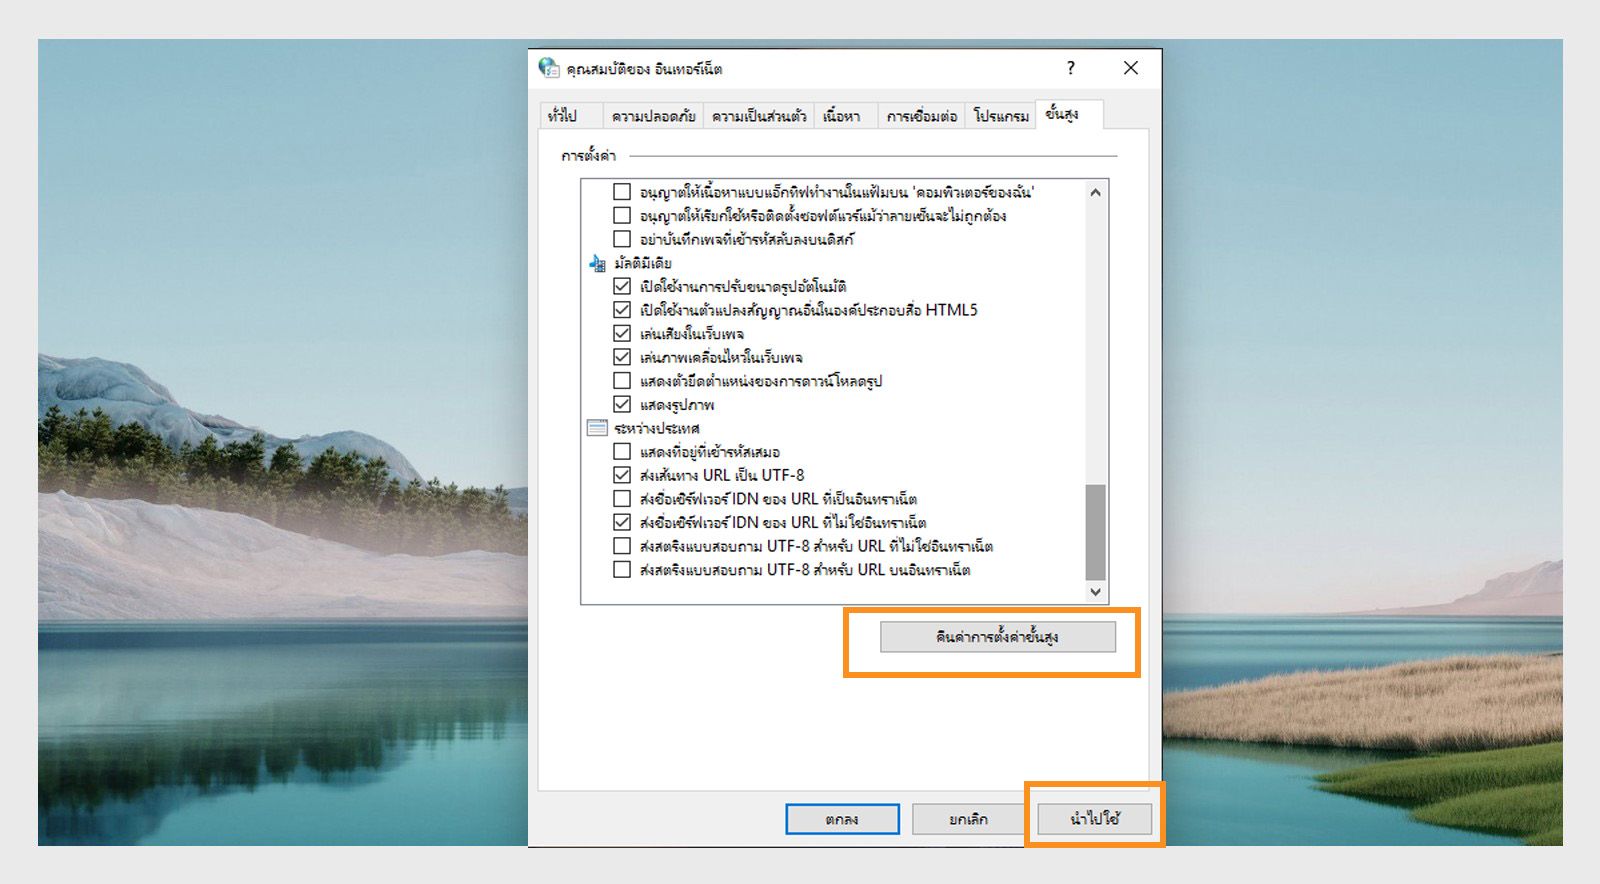Viewport: 1600px width, 884px height.
Task: Uncheck IDN server names for ที่ไม่ใช่อินทราเน็ต URLs
Action: coord(622,522)
